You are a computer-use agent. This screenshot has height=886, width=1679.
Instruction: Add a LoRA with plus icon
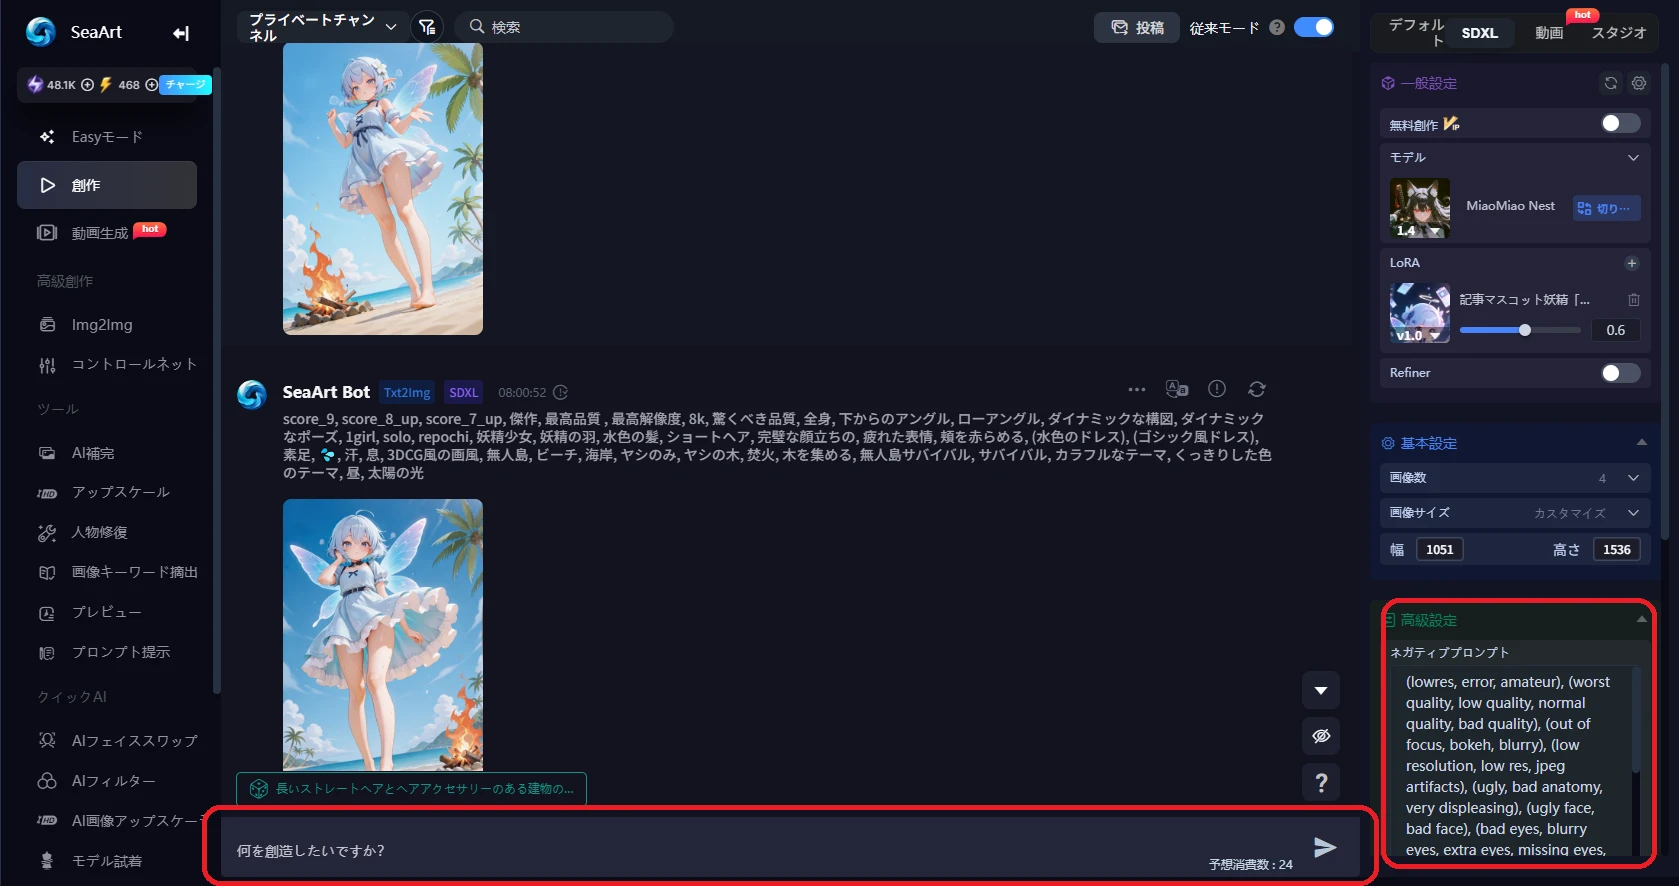1631,263
